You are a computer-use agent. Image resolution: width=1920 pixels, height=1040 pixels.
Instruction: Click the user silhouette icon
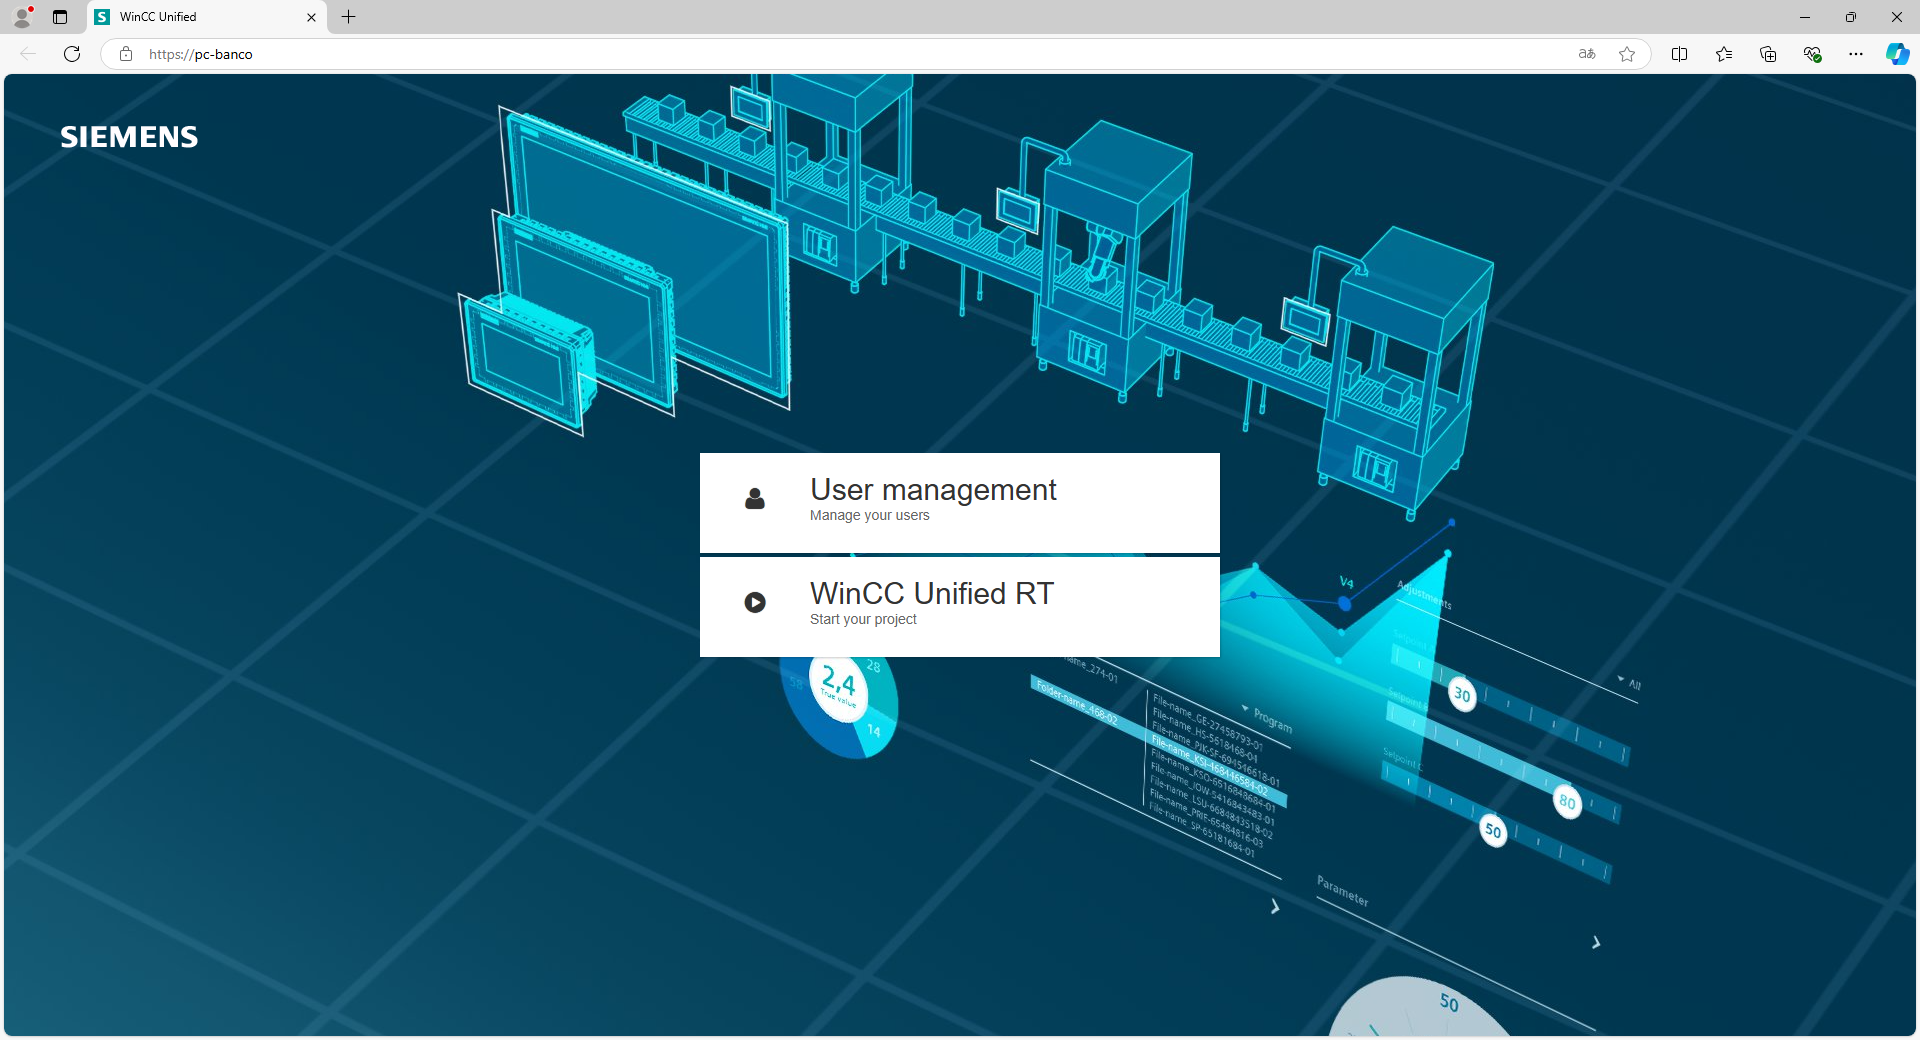point(755,498)
